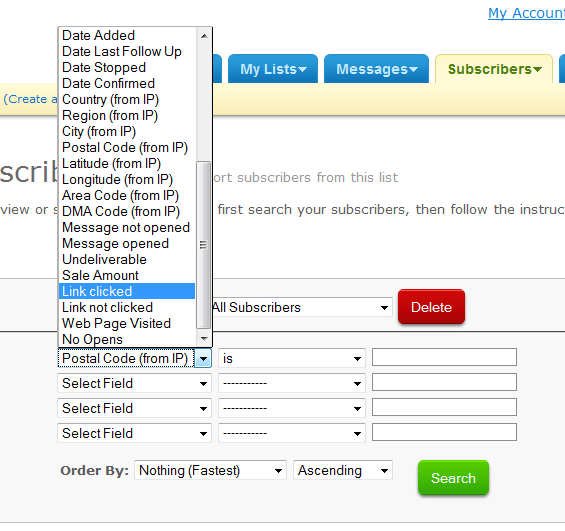Open the Messages tab menu

pyautogui.click(x=377, y=69)
